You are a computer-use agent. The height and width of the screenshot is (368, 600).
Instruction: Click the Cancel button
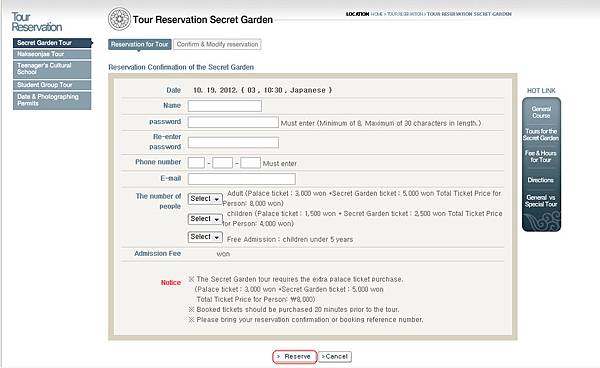(x=335, y=357)
